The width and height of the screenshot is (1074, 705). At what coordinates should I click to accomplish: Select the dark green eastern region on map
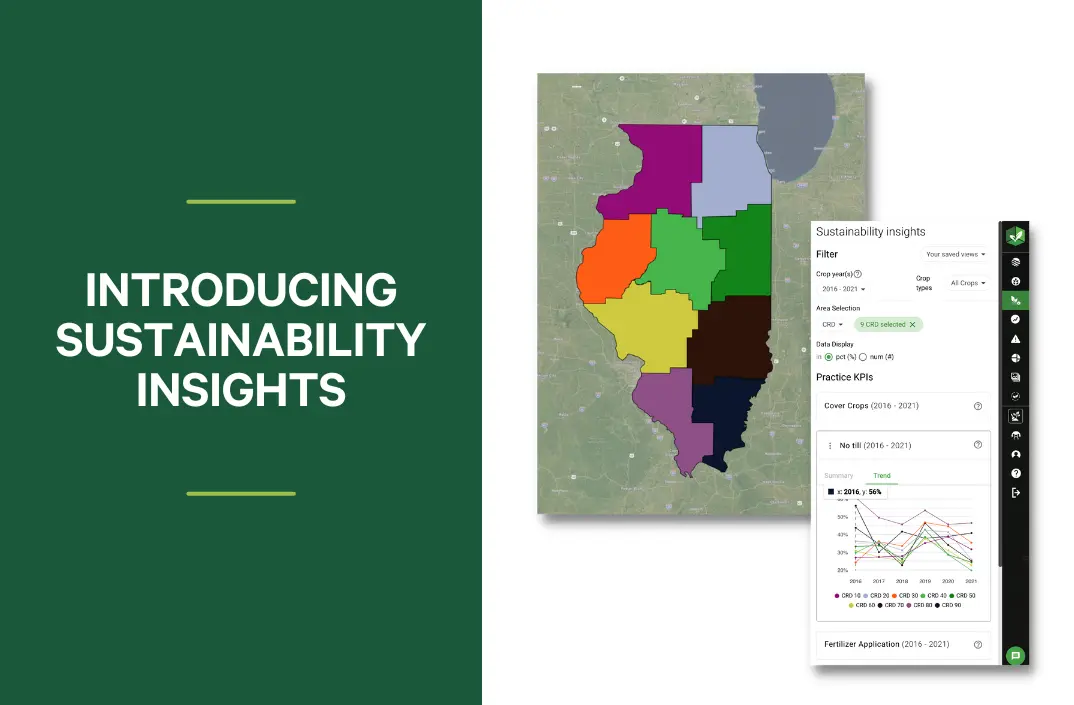click(x=745, y=253)
